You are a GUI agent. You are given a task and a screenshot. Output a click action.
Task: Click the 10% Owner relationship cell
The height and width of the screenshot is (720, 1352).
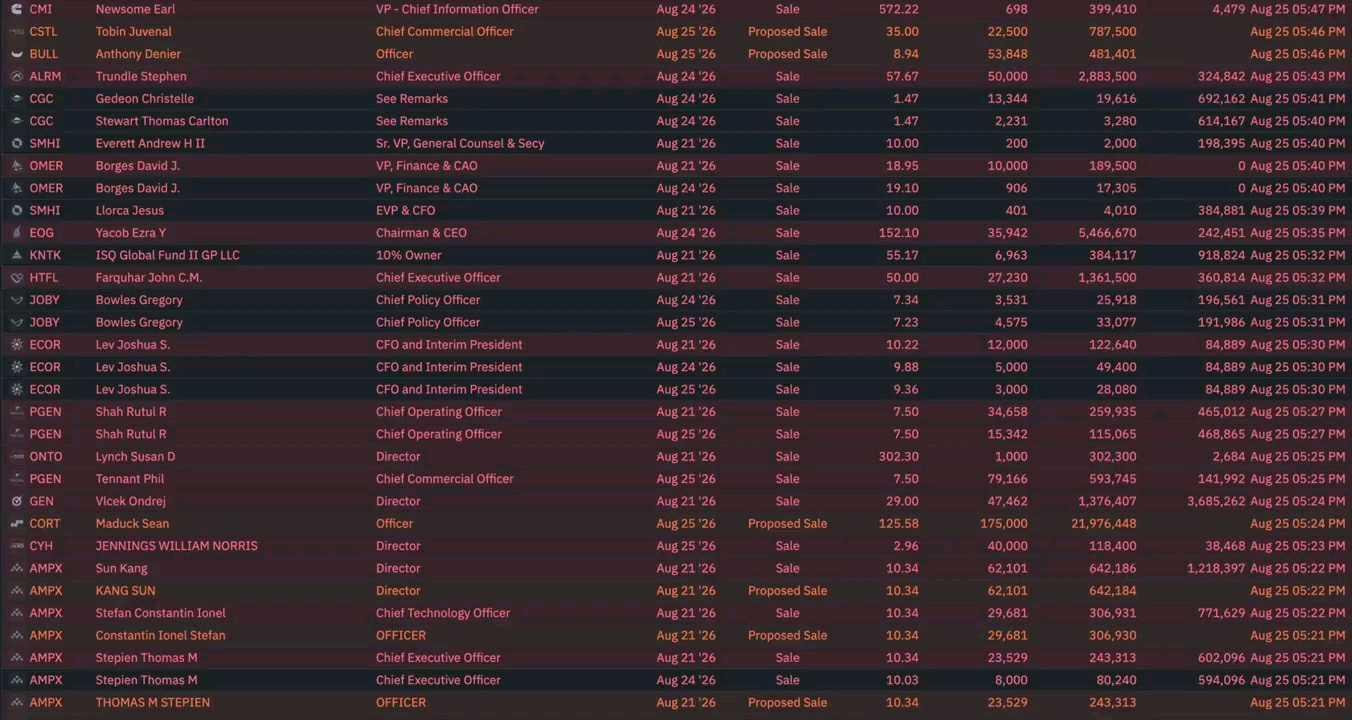point(409,255)
